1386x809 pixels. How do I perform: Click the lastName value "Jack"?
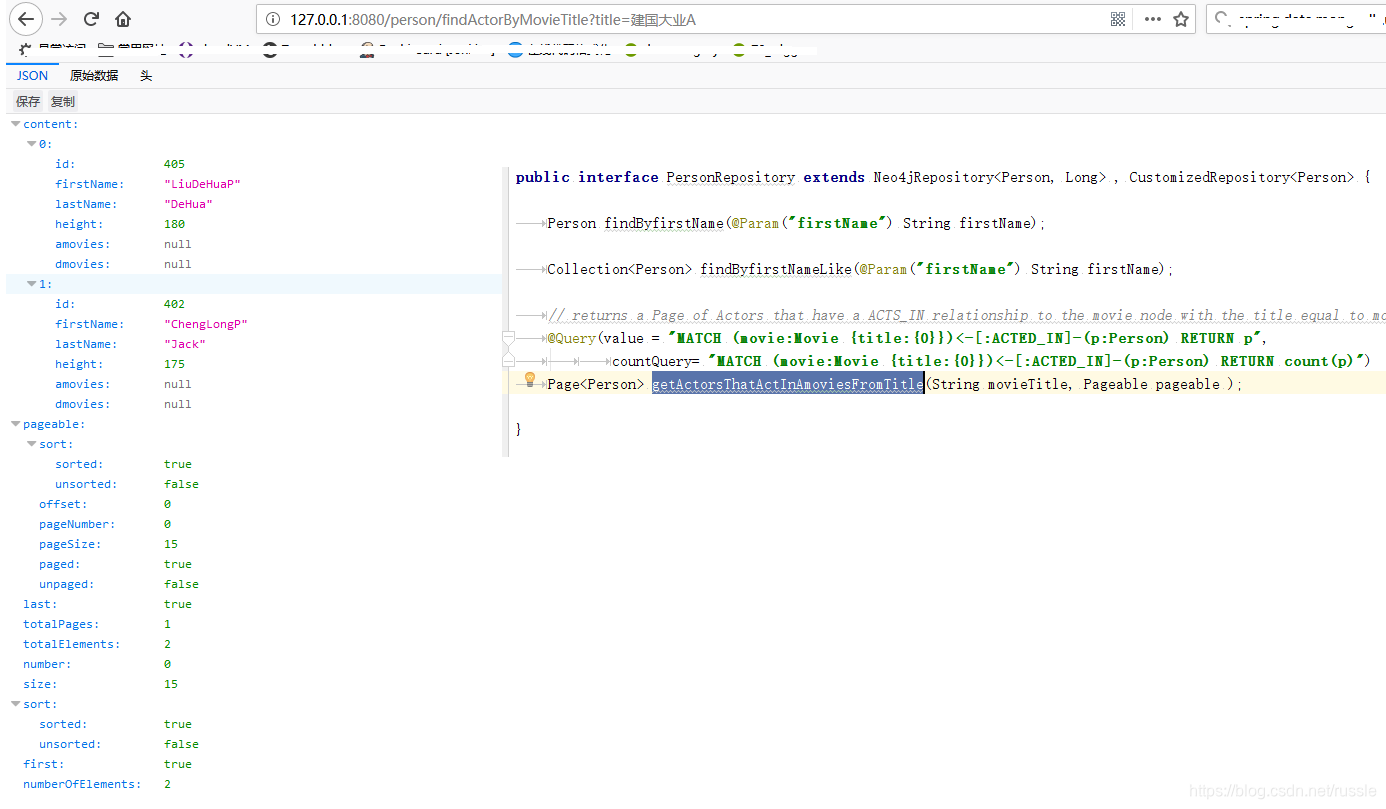tap(185, 344)
